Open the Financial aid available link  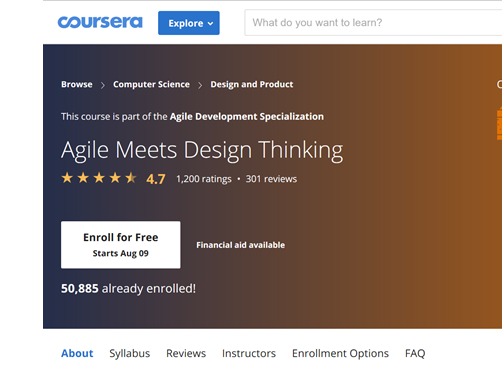pyautogui.click(x=240, y=245)
